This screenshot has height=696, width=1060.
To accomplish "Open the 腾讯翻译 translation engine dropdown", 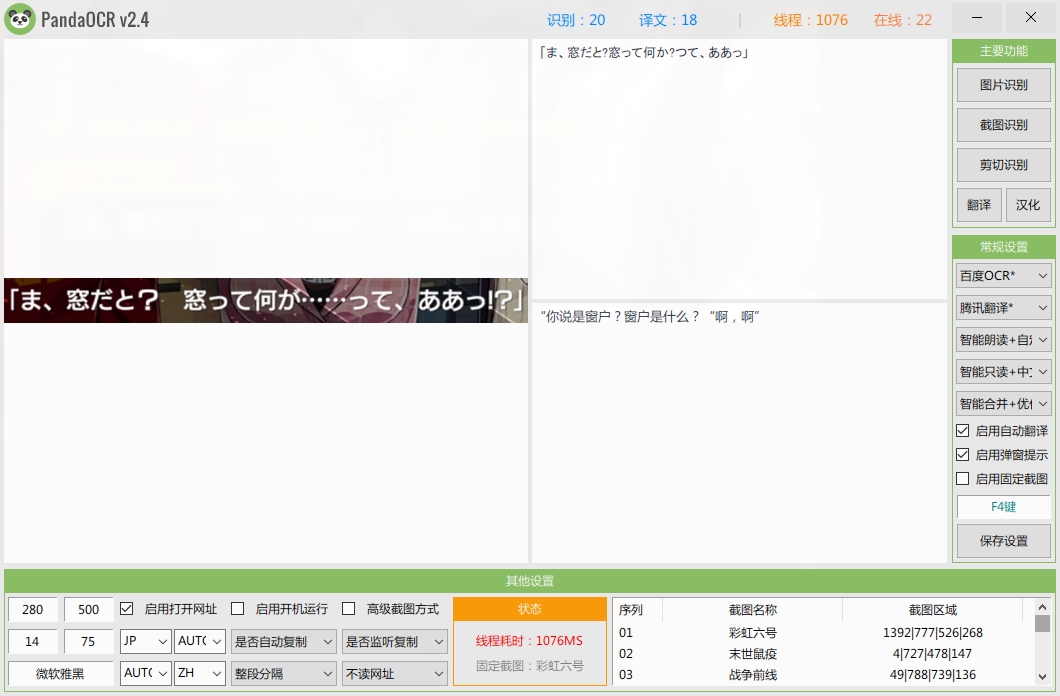I will (1002, 307).
